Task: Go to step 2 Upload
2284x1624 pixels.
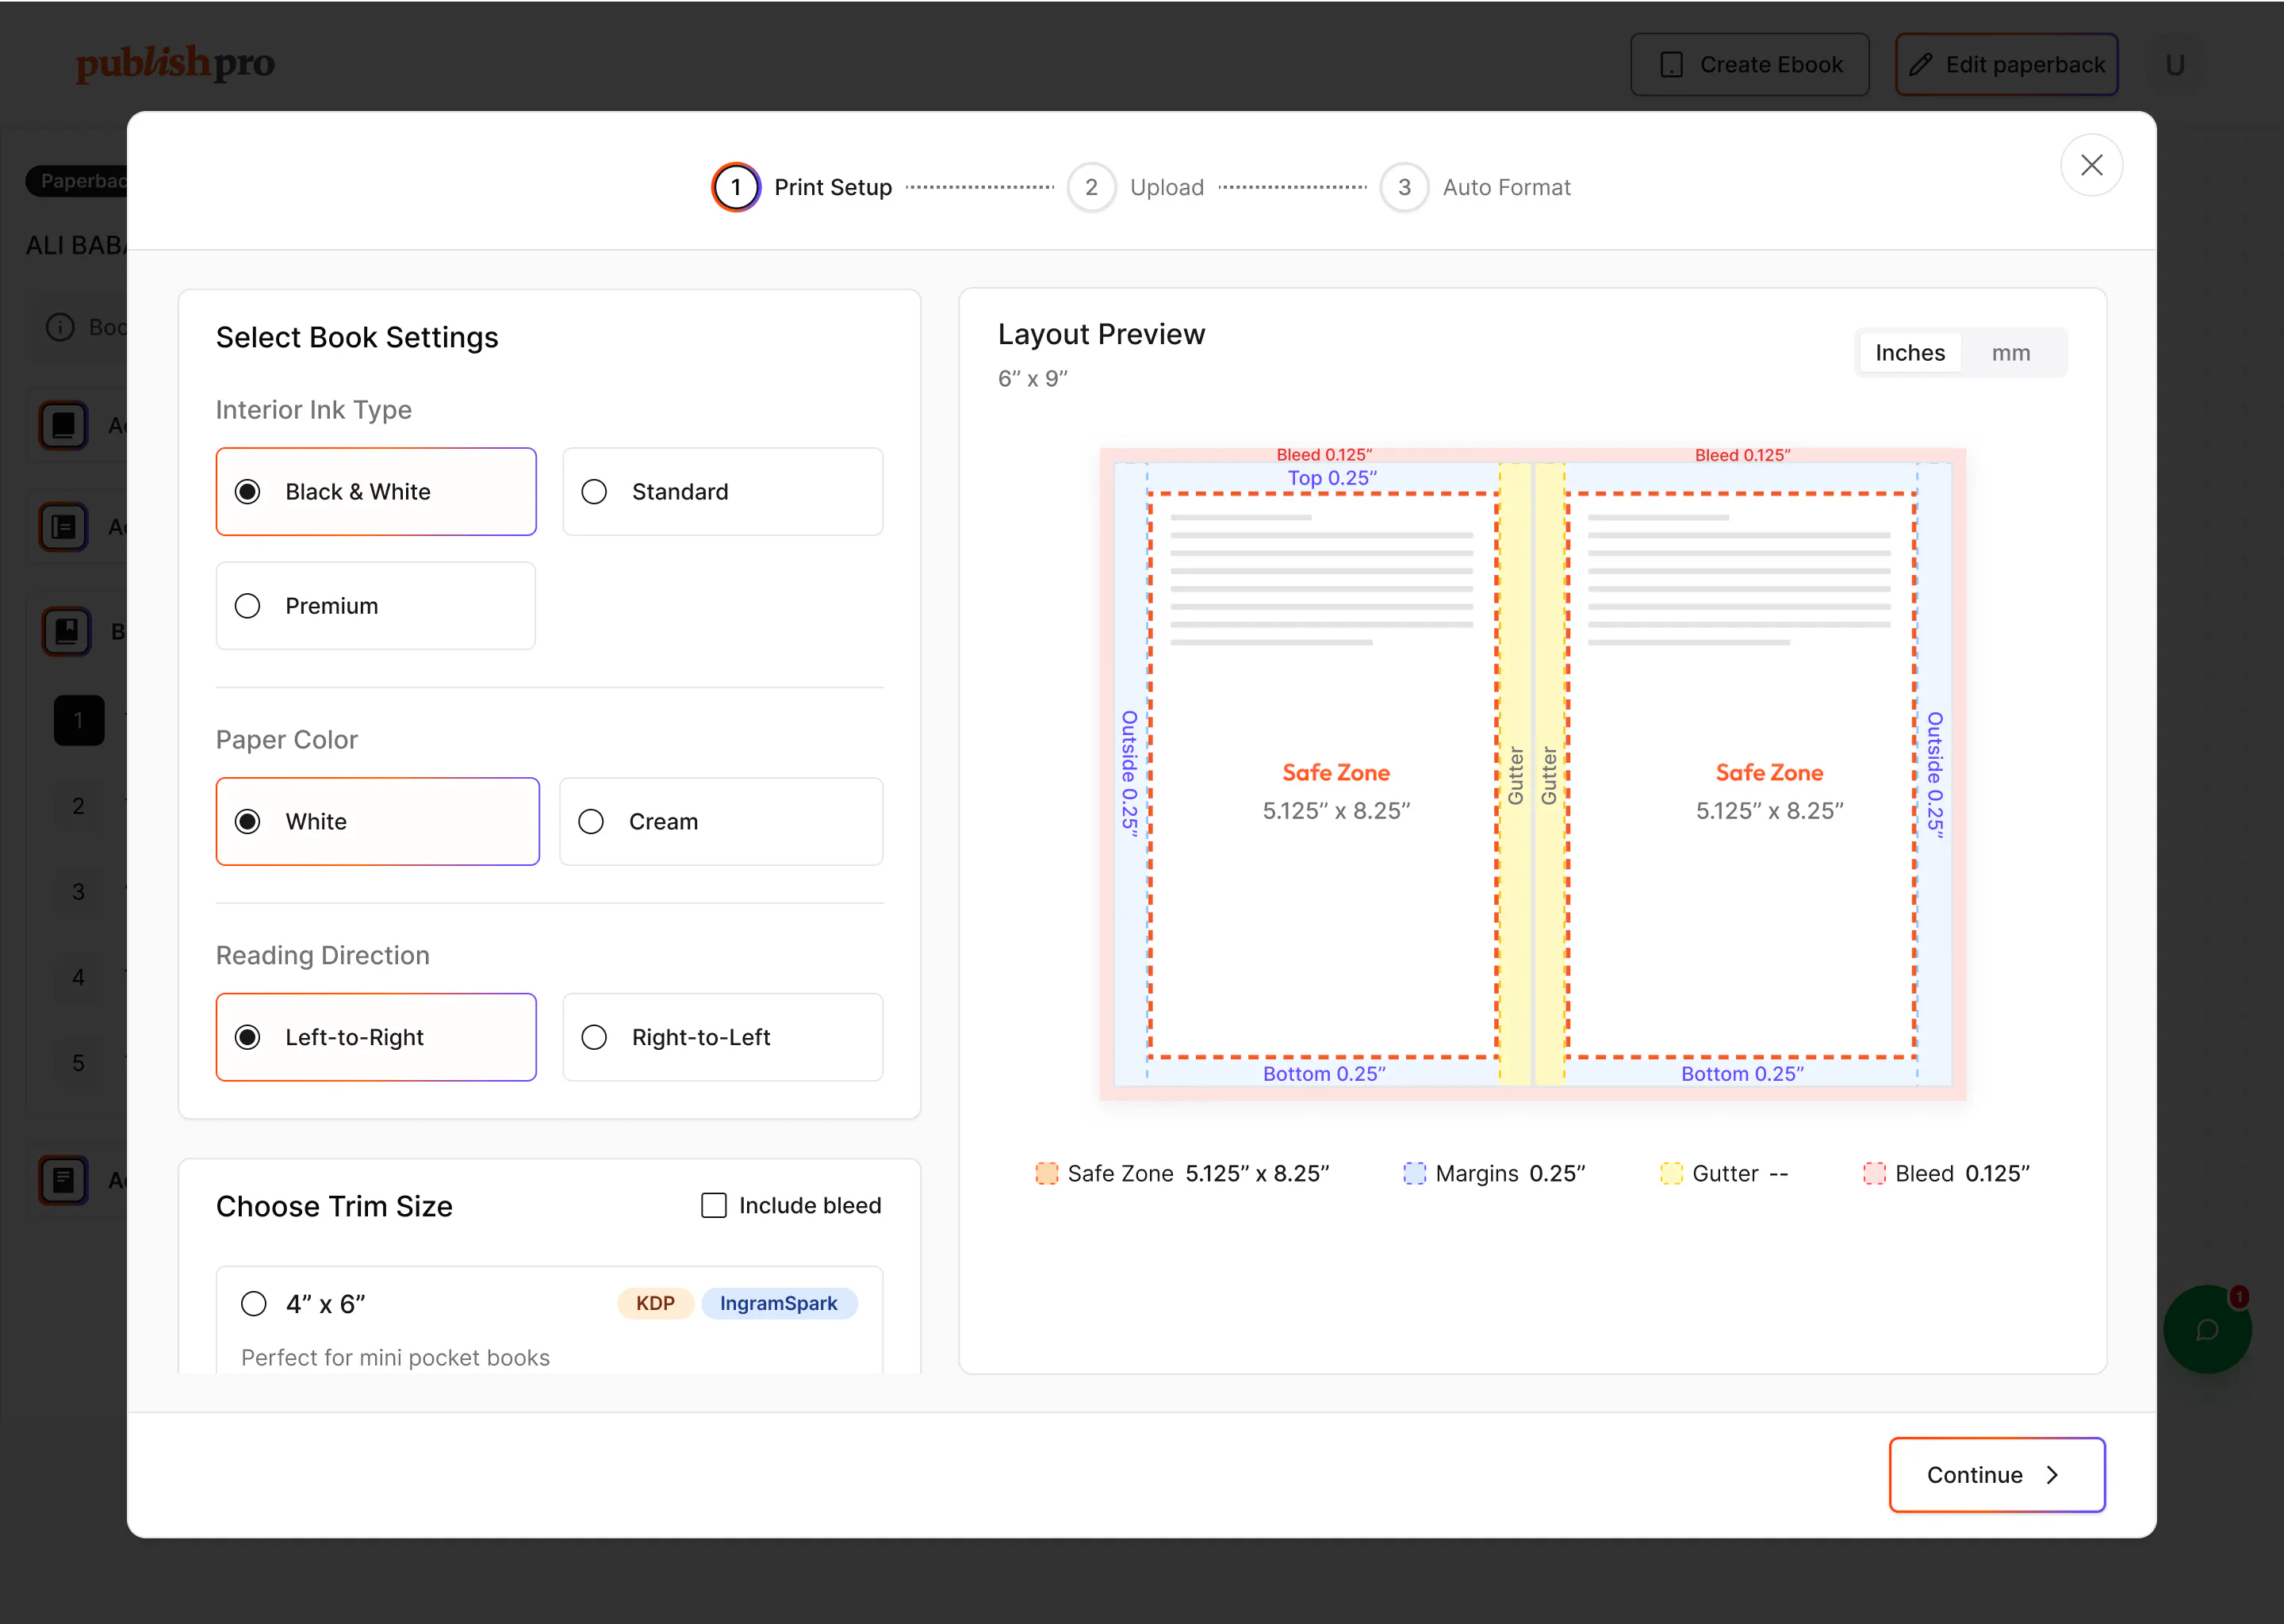Action: [x=1136, y=187]
